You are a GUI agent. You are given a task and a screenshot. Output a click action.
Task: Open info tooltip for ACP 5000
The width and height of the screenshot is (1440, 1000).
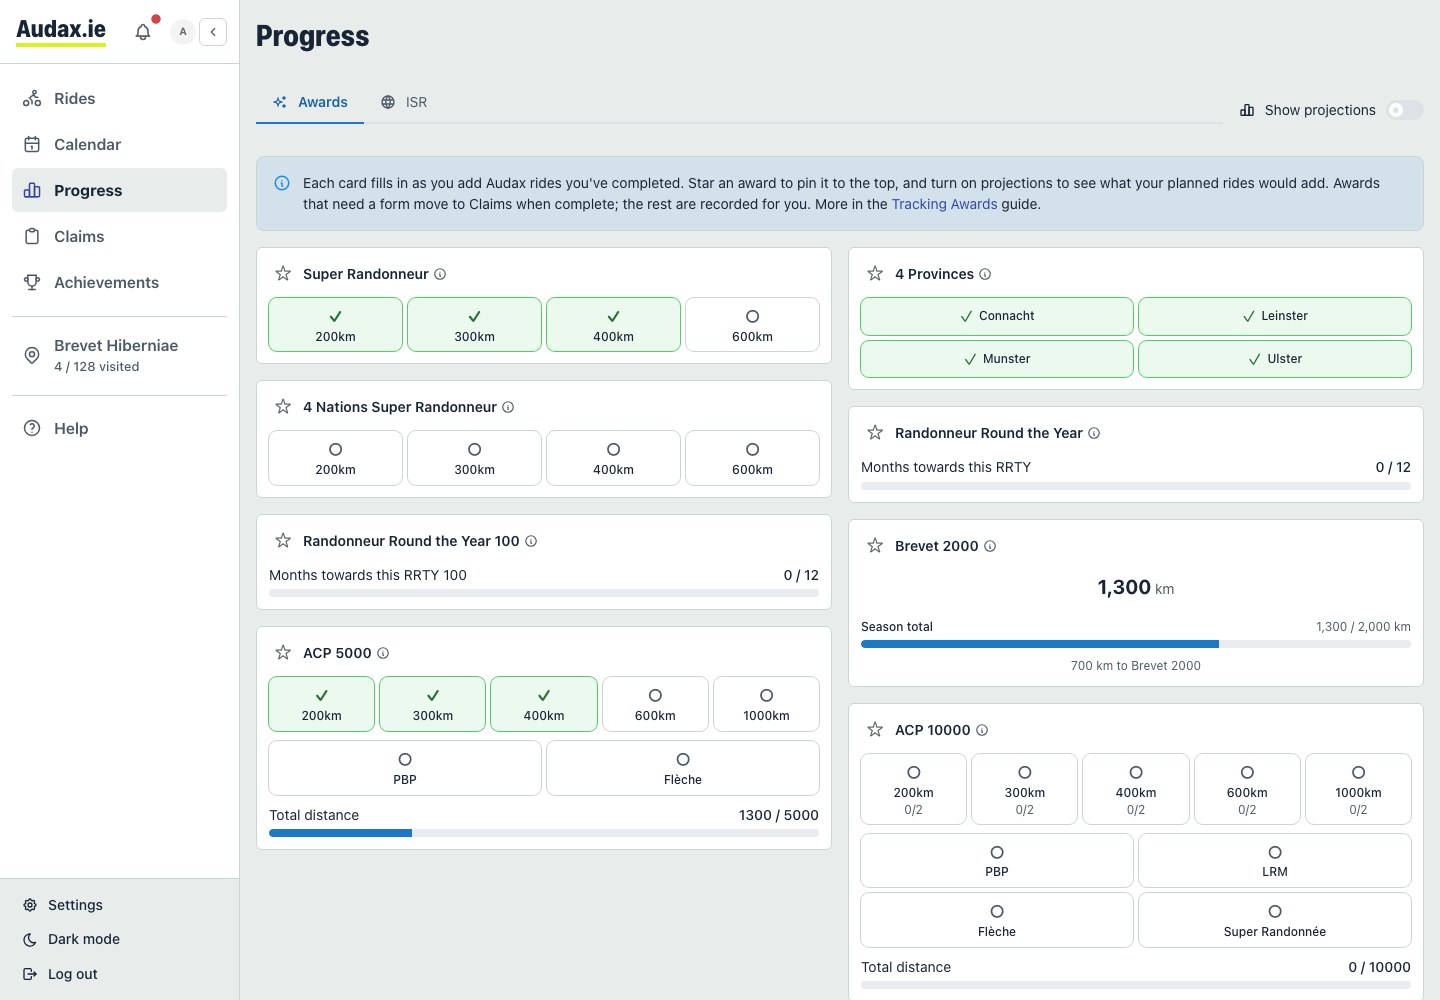tap(383, 653)
